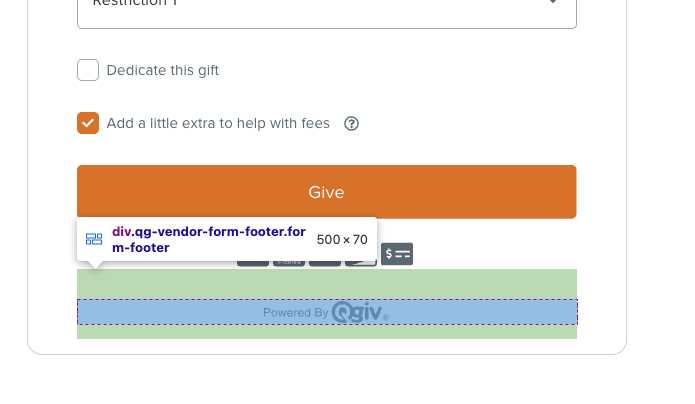Click the partially hidden card icon beside eCheck
The height and width of the screenshot is (404, 695).
[361, 263]
